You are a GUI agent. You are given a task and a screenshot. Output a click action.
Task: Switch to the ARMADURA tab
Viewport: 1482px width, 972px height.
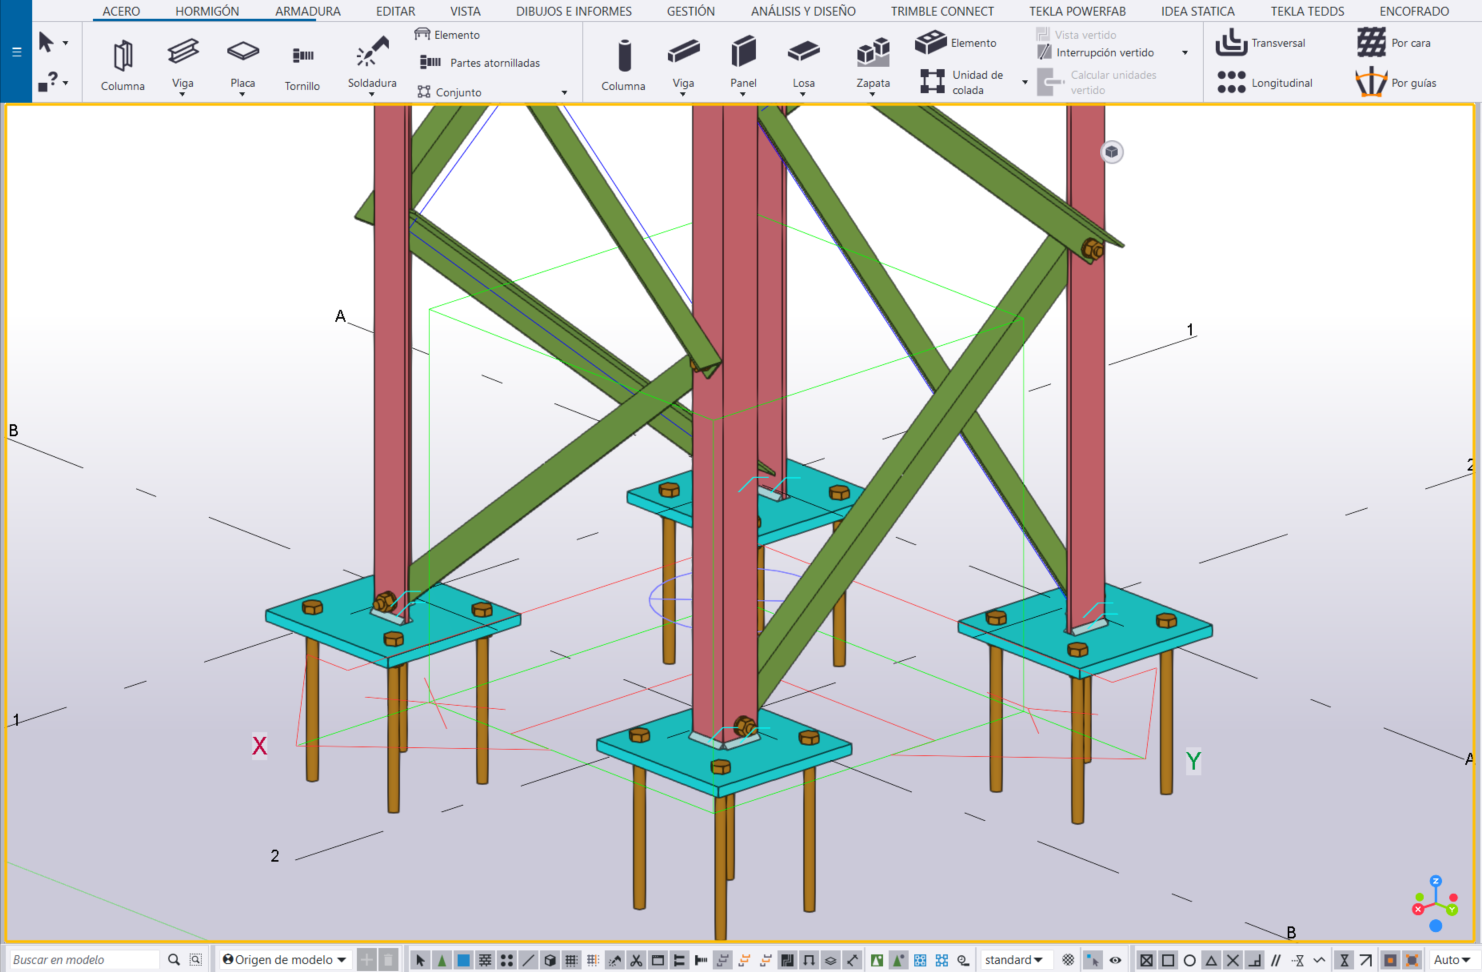[x=308, y=11]
